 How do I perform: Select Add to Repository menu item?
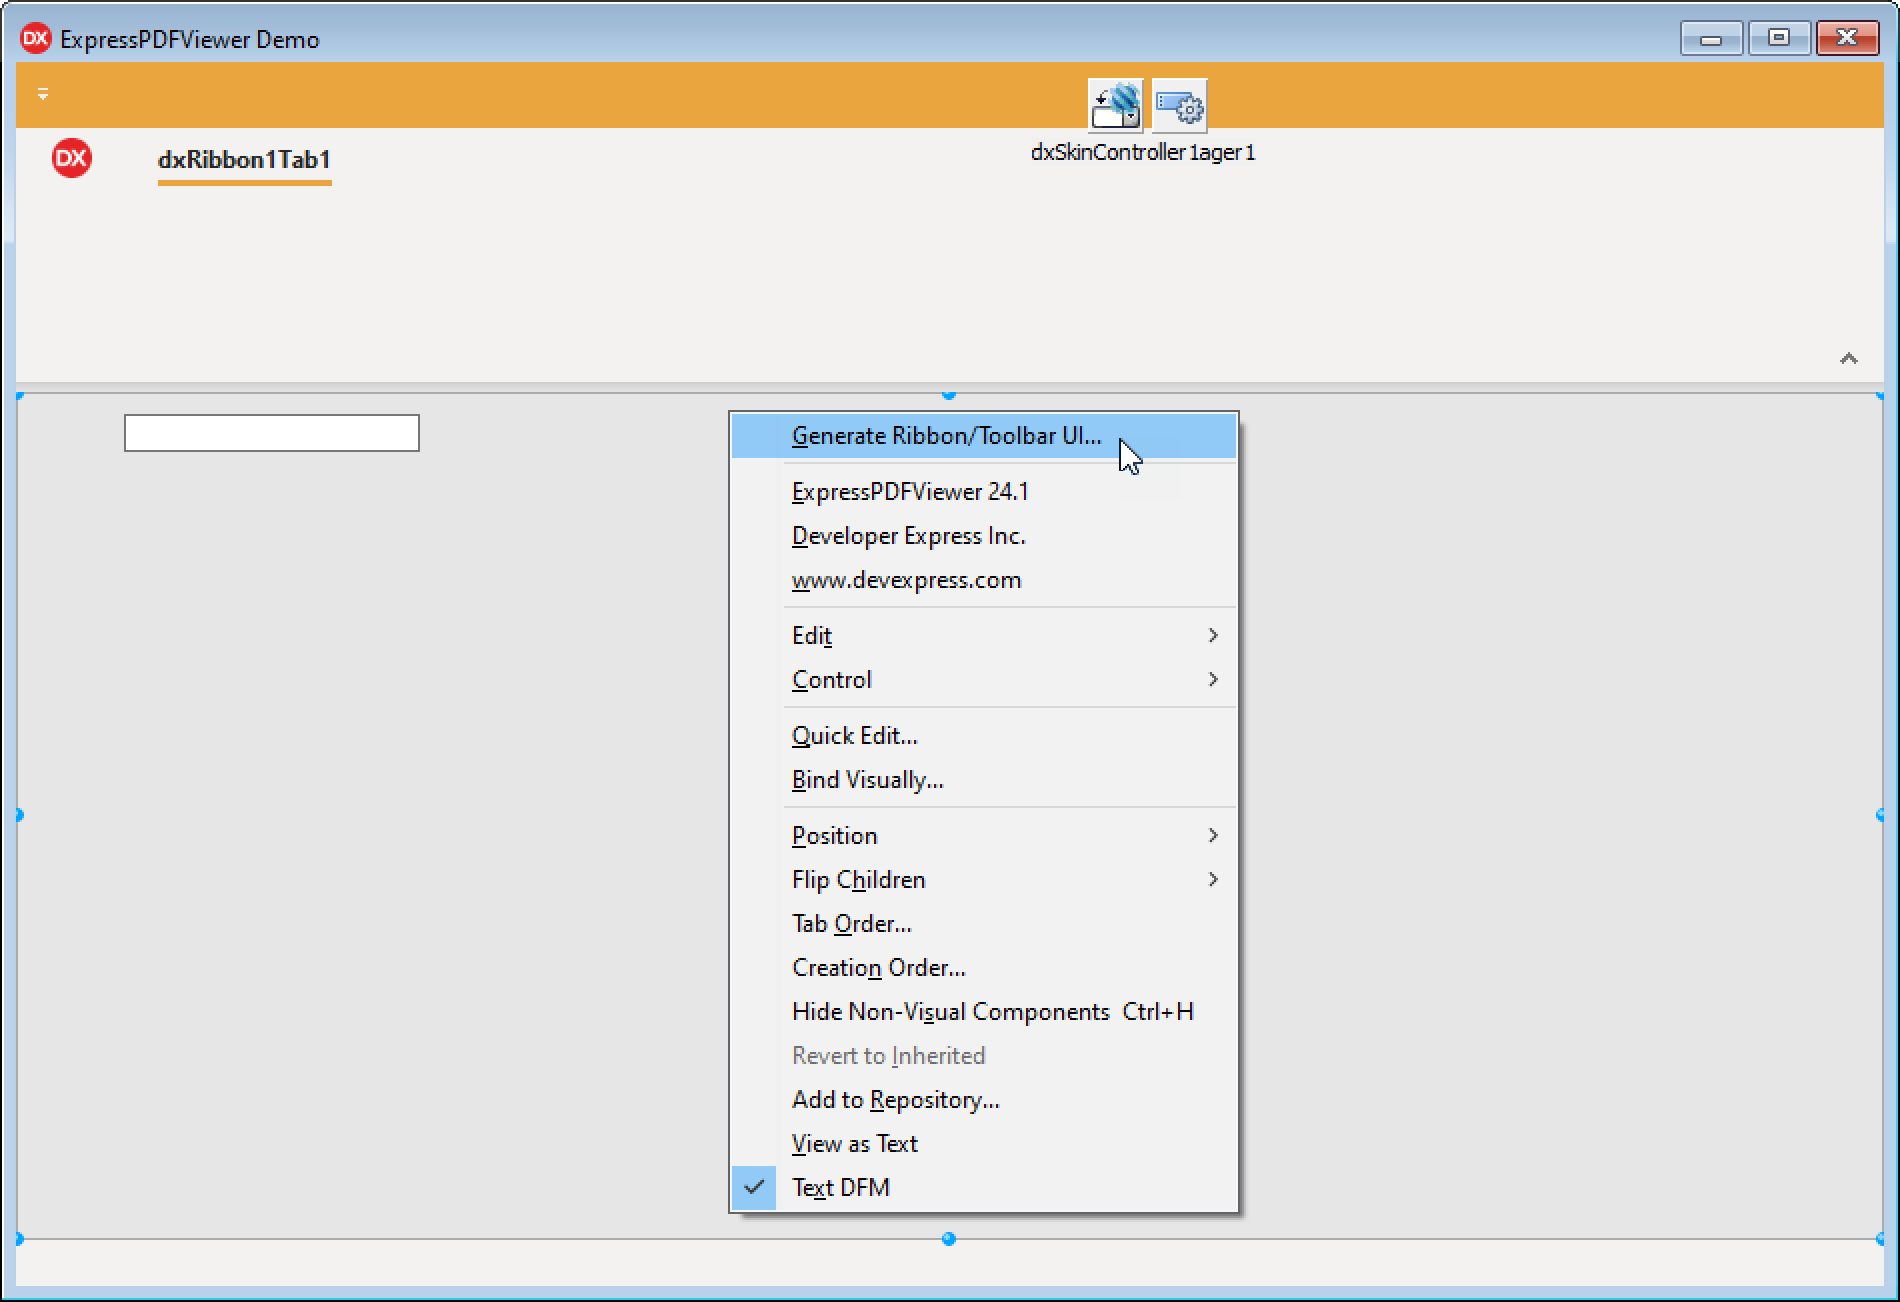(895, 1100)
